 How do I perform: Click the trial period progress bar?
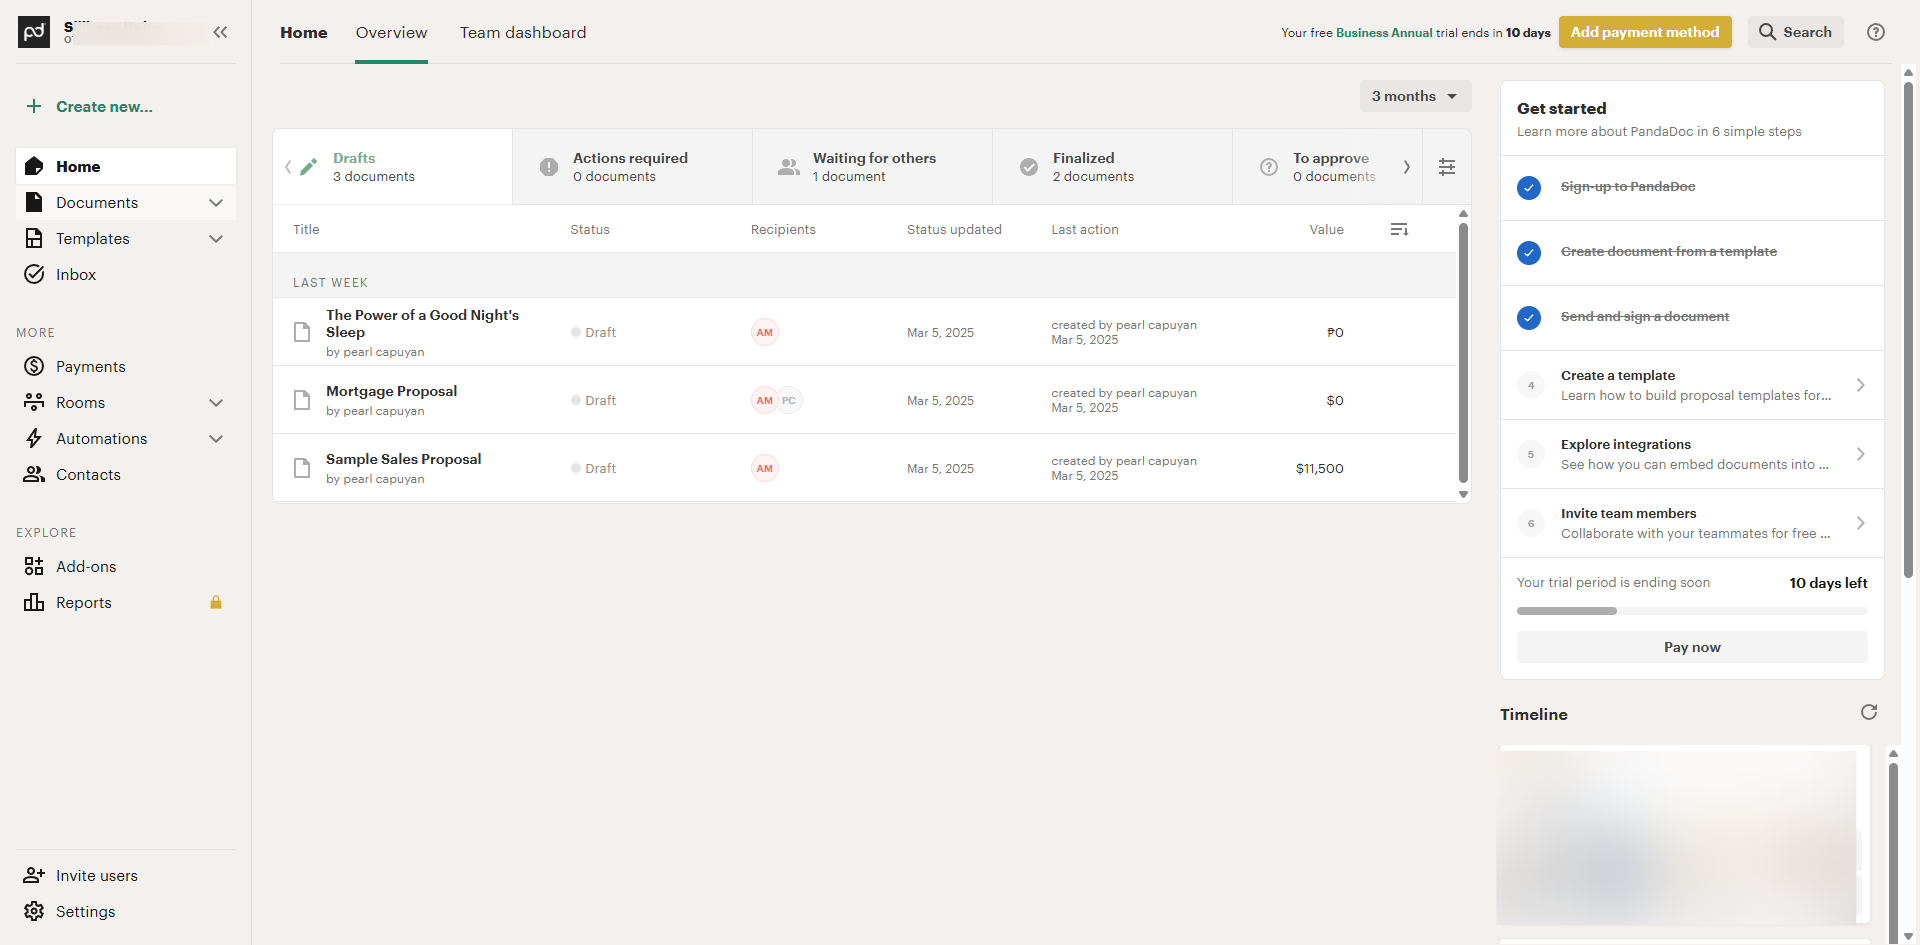1691,611
